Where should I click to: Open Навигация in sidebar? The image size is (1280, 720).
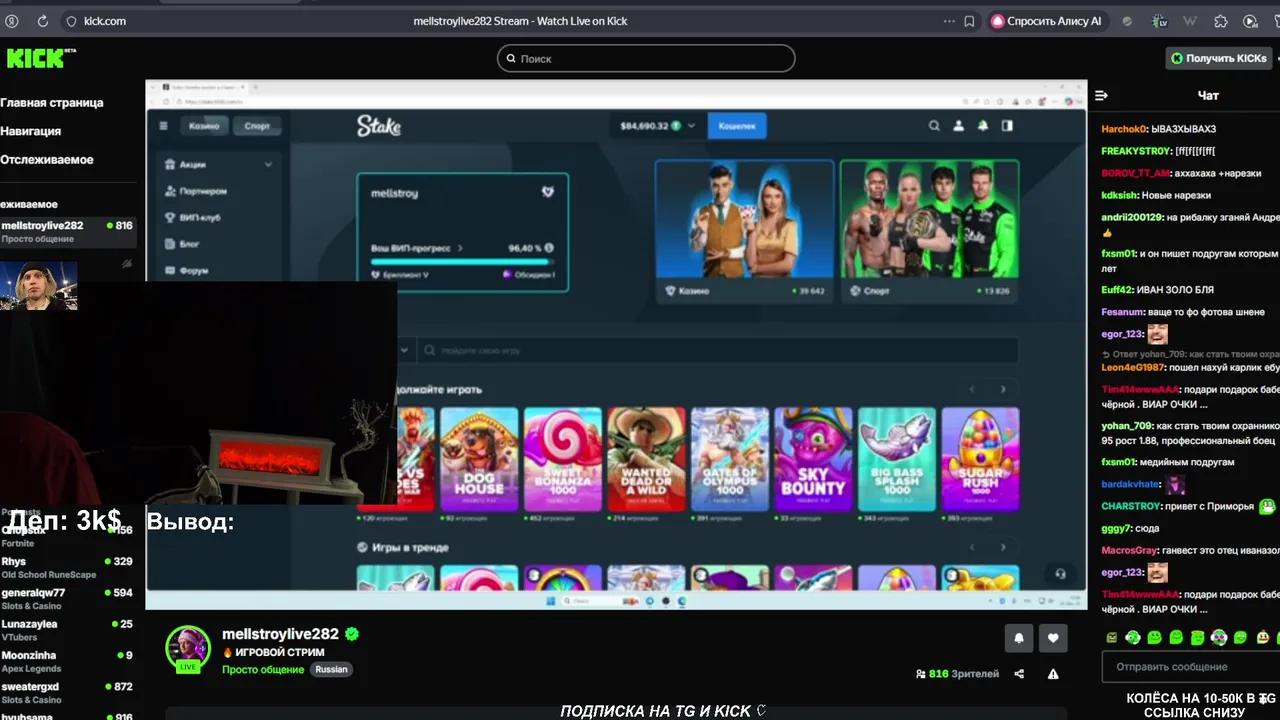(x=31, y=131)
